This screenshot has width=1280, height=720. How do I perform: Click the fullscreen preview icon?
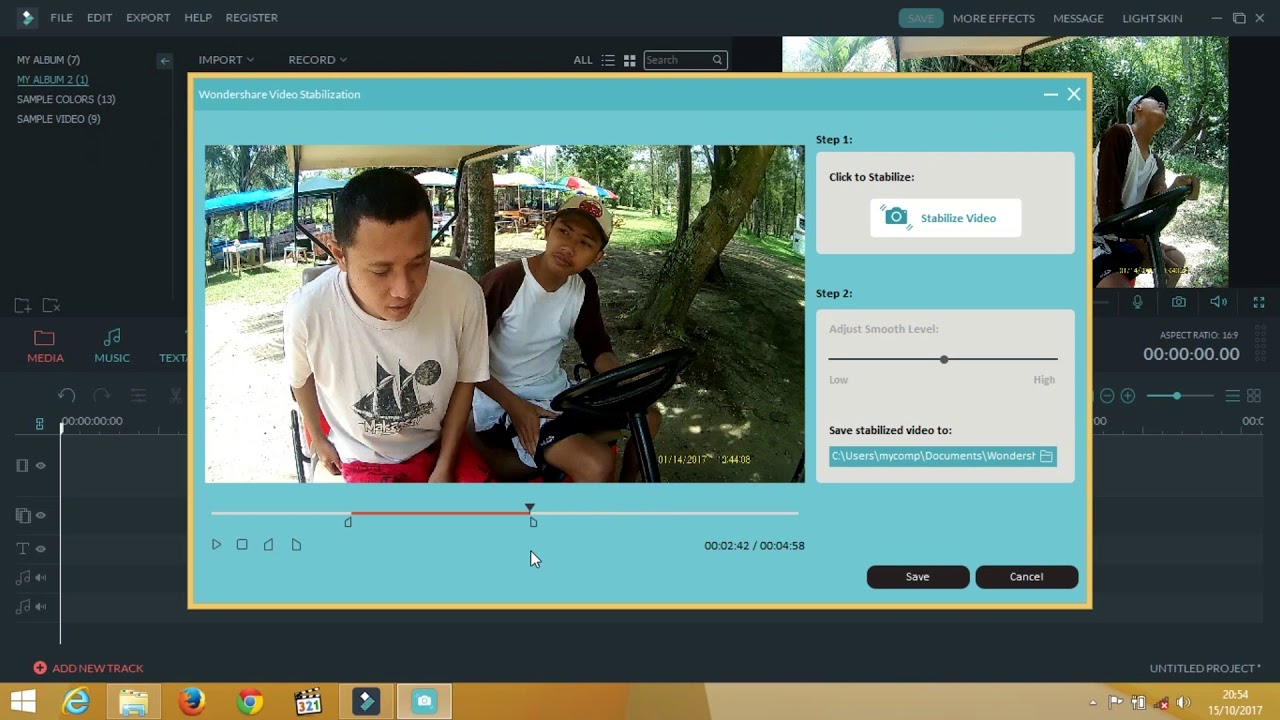(x=1259, y=302)
